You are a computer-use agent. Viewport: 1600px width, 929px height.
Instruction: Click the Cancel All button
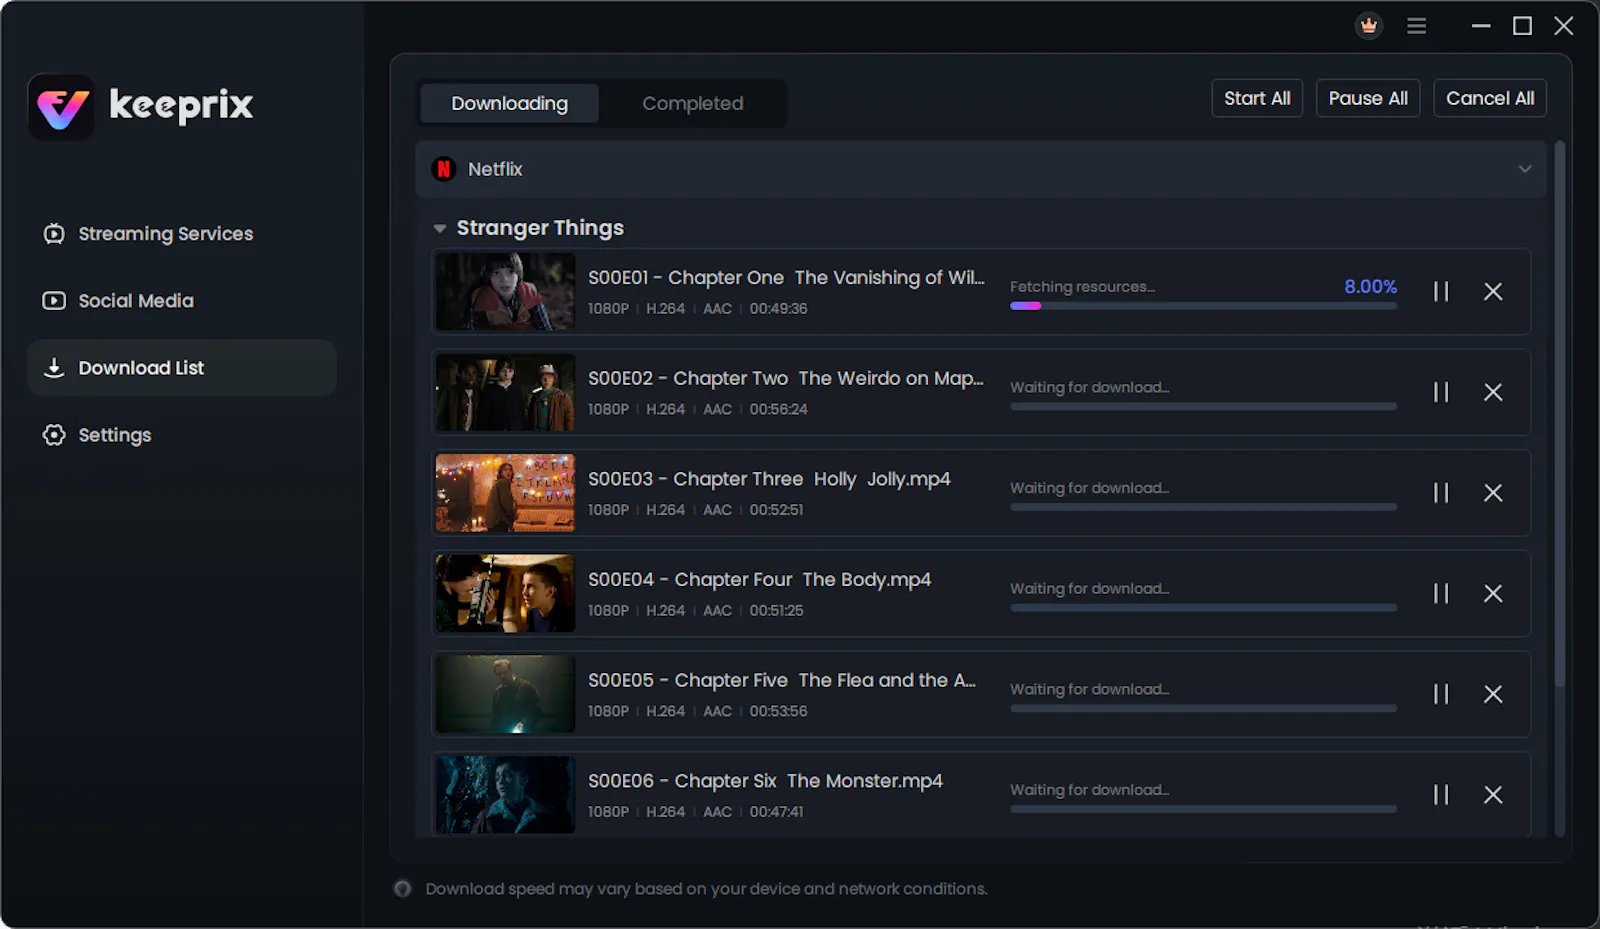1490,98
